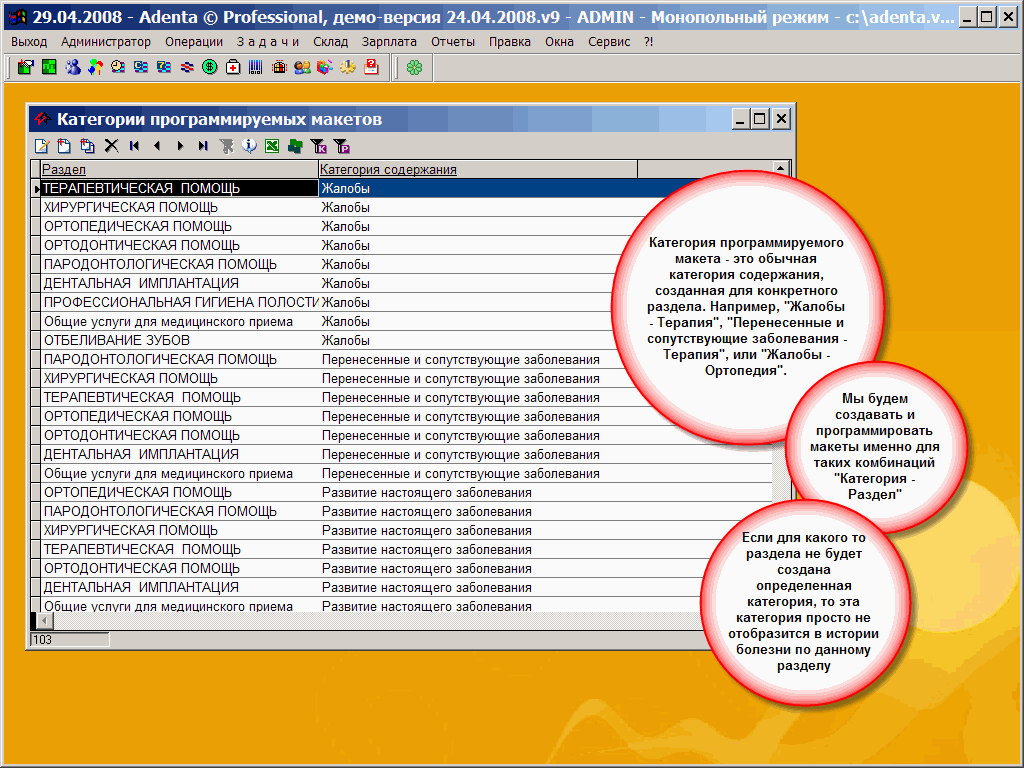Click the filter icon marked K
This screenshot has height=768, width=1024.
pos(319,146)
